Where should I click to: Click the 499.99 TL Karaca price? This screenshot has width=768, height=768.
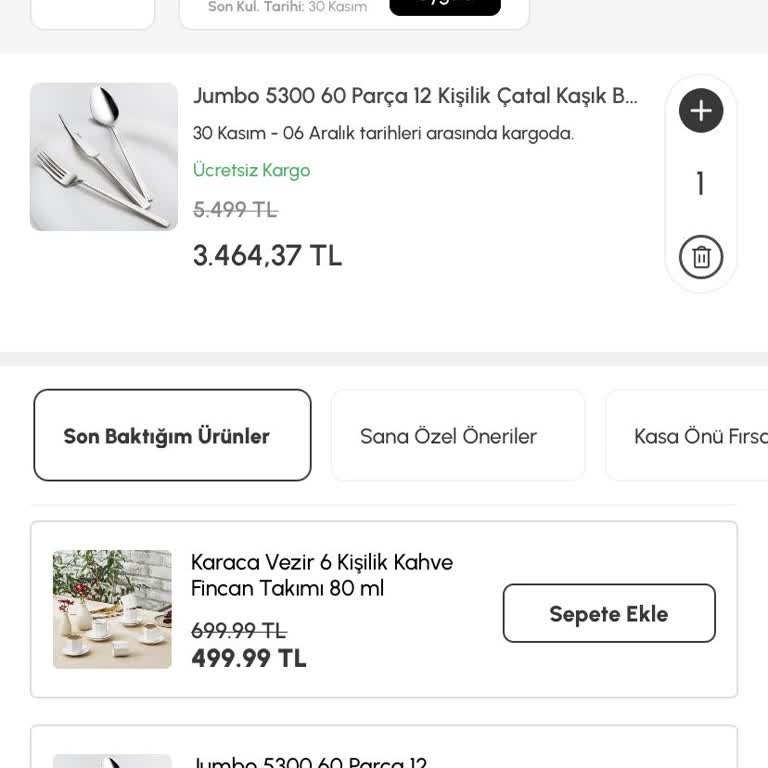(x=249, y=658)
